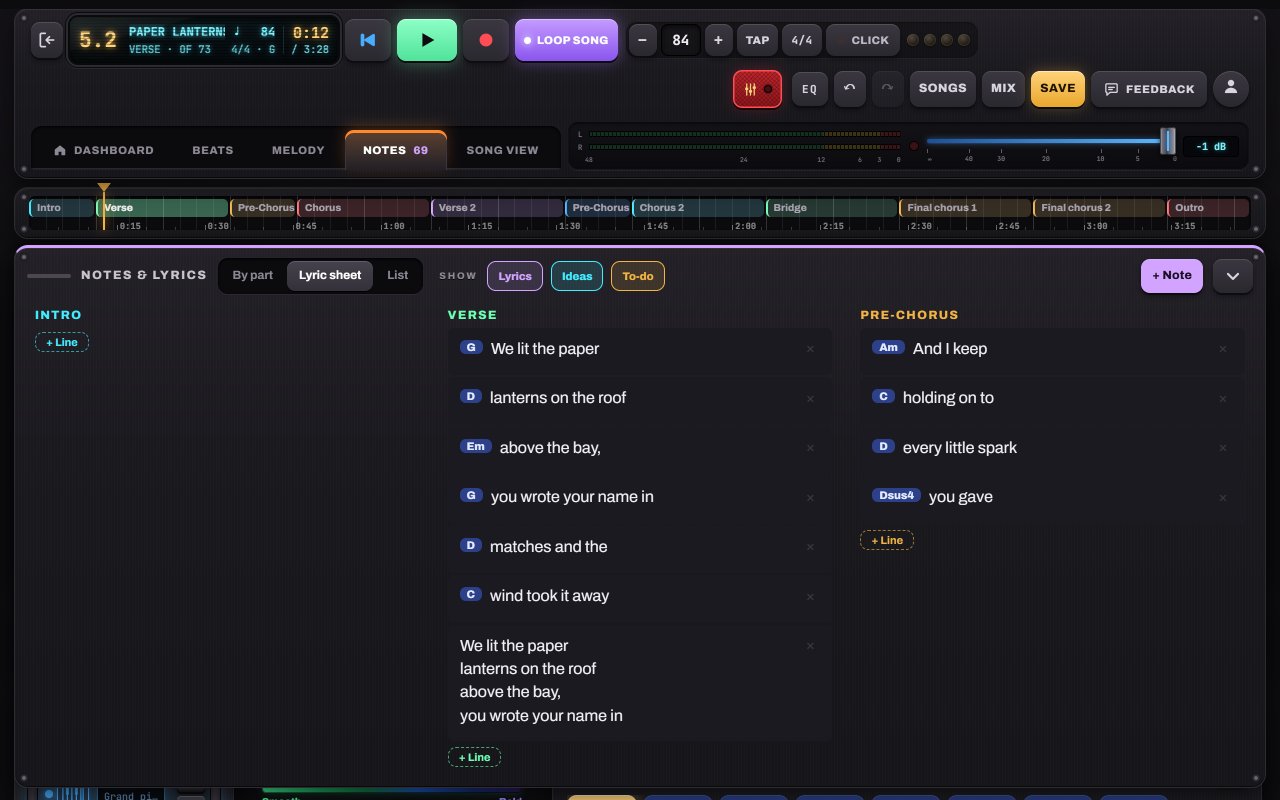Start recording with the red record button
Image resolution: width=1280 pixels, height=800 pixels.
pos(486,40)
